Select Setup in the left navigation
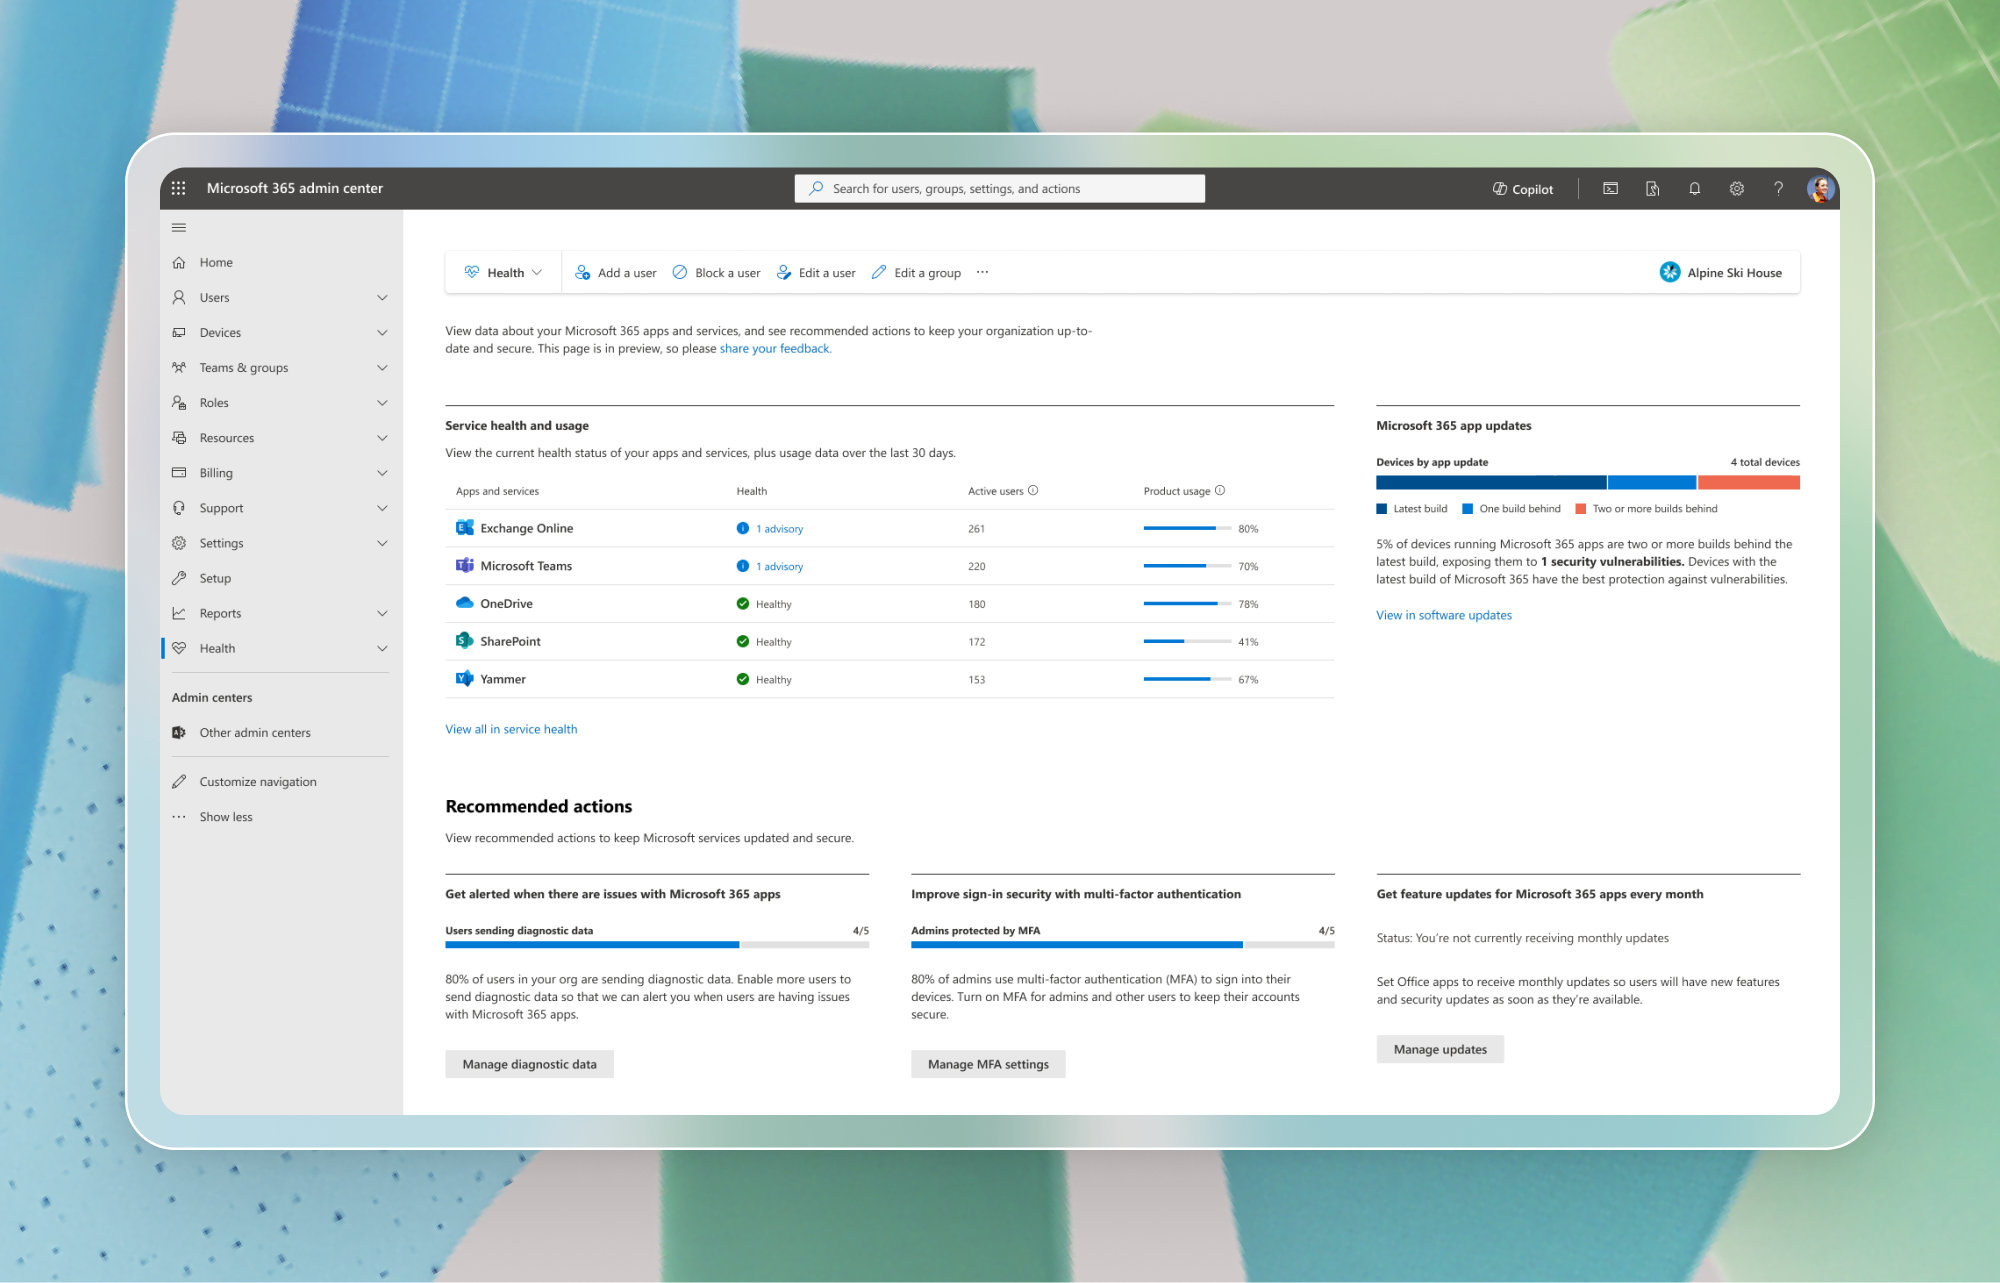This screenshot has width=2000, height=1283. 215,578
